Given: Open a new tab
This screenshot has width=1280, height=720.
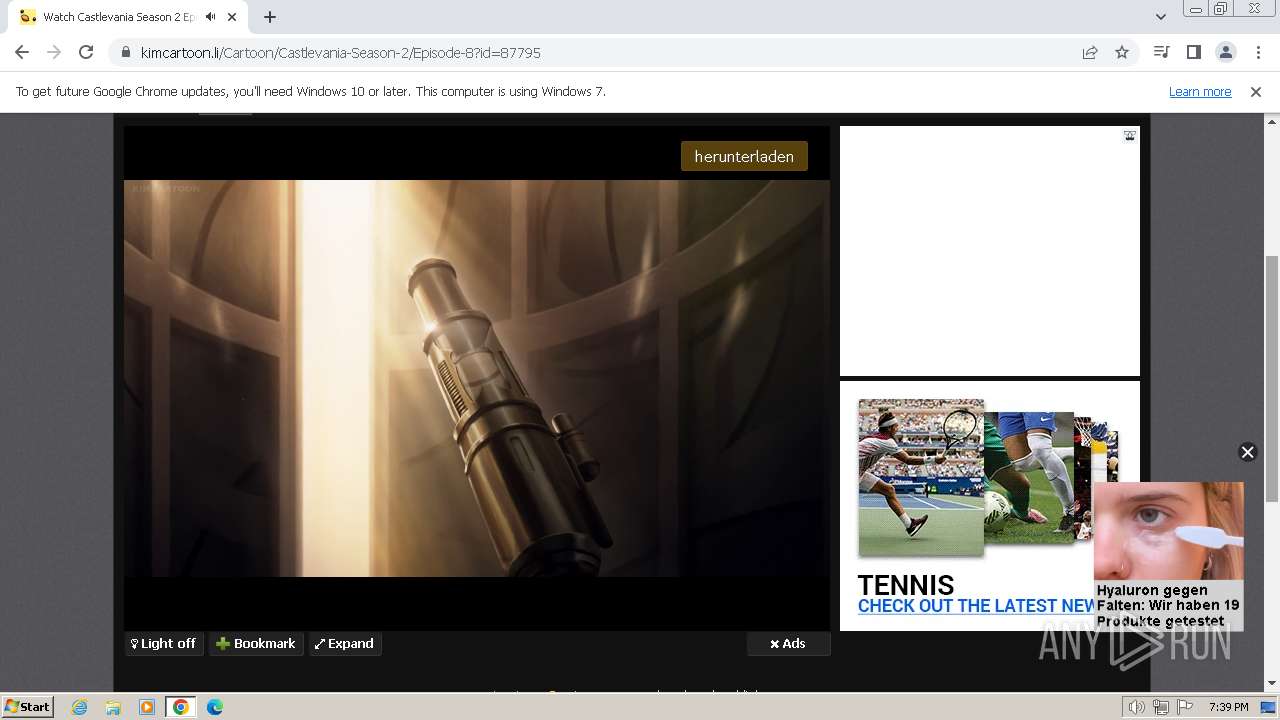Looking at the screenshot, I should (270, 17).
